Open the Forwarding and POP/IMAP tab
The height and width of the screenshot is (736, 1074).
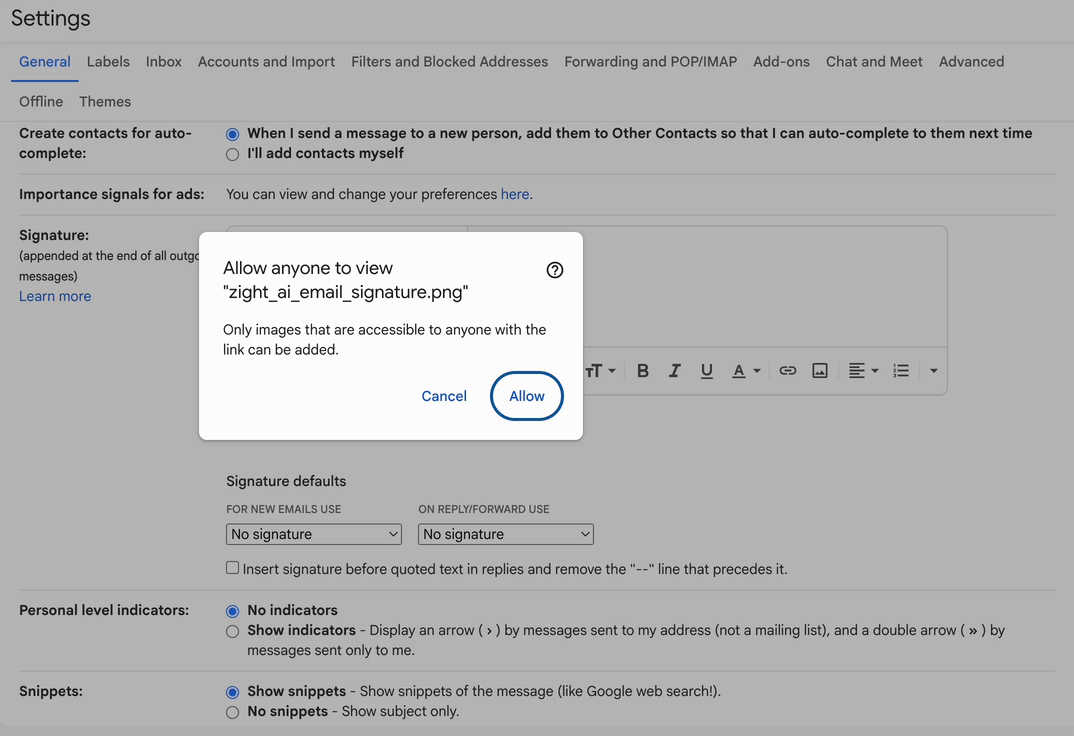(650, 62)
